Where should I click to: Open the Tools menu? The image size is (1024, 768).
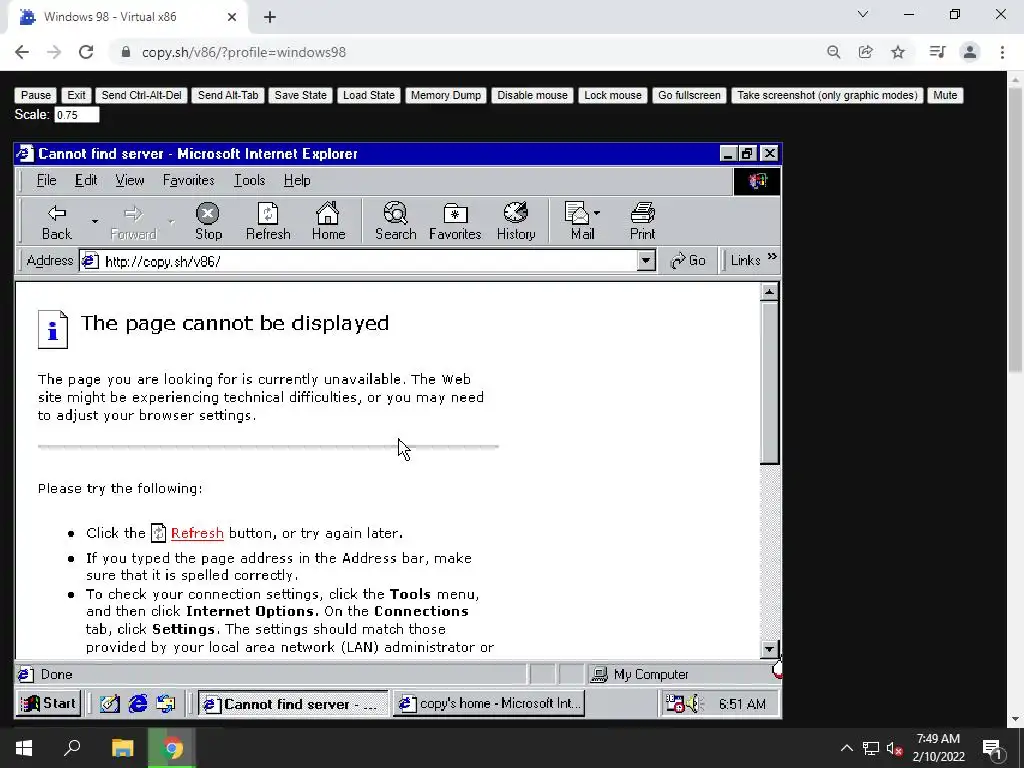pos(249,180)
